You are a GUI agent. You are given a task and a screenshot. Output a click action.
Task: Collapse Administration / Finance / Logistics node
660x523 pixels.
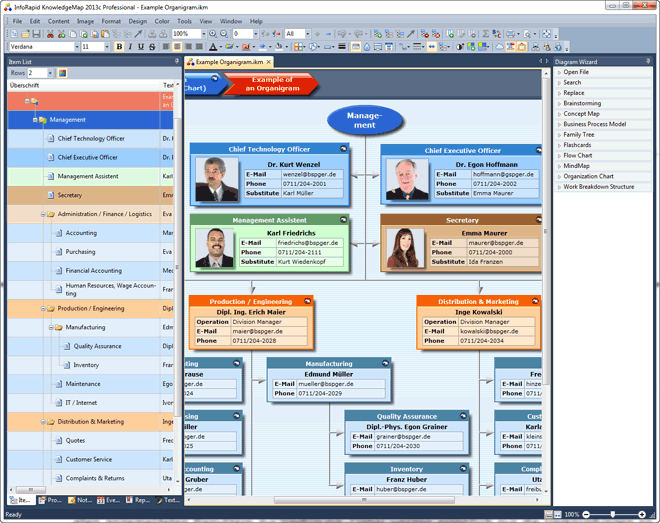43,214
